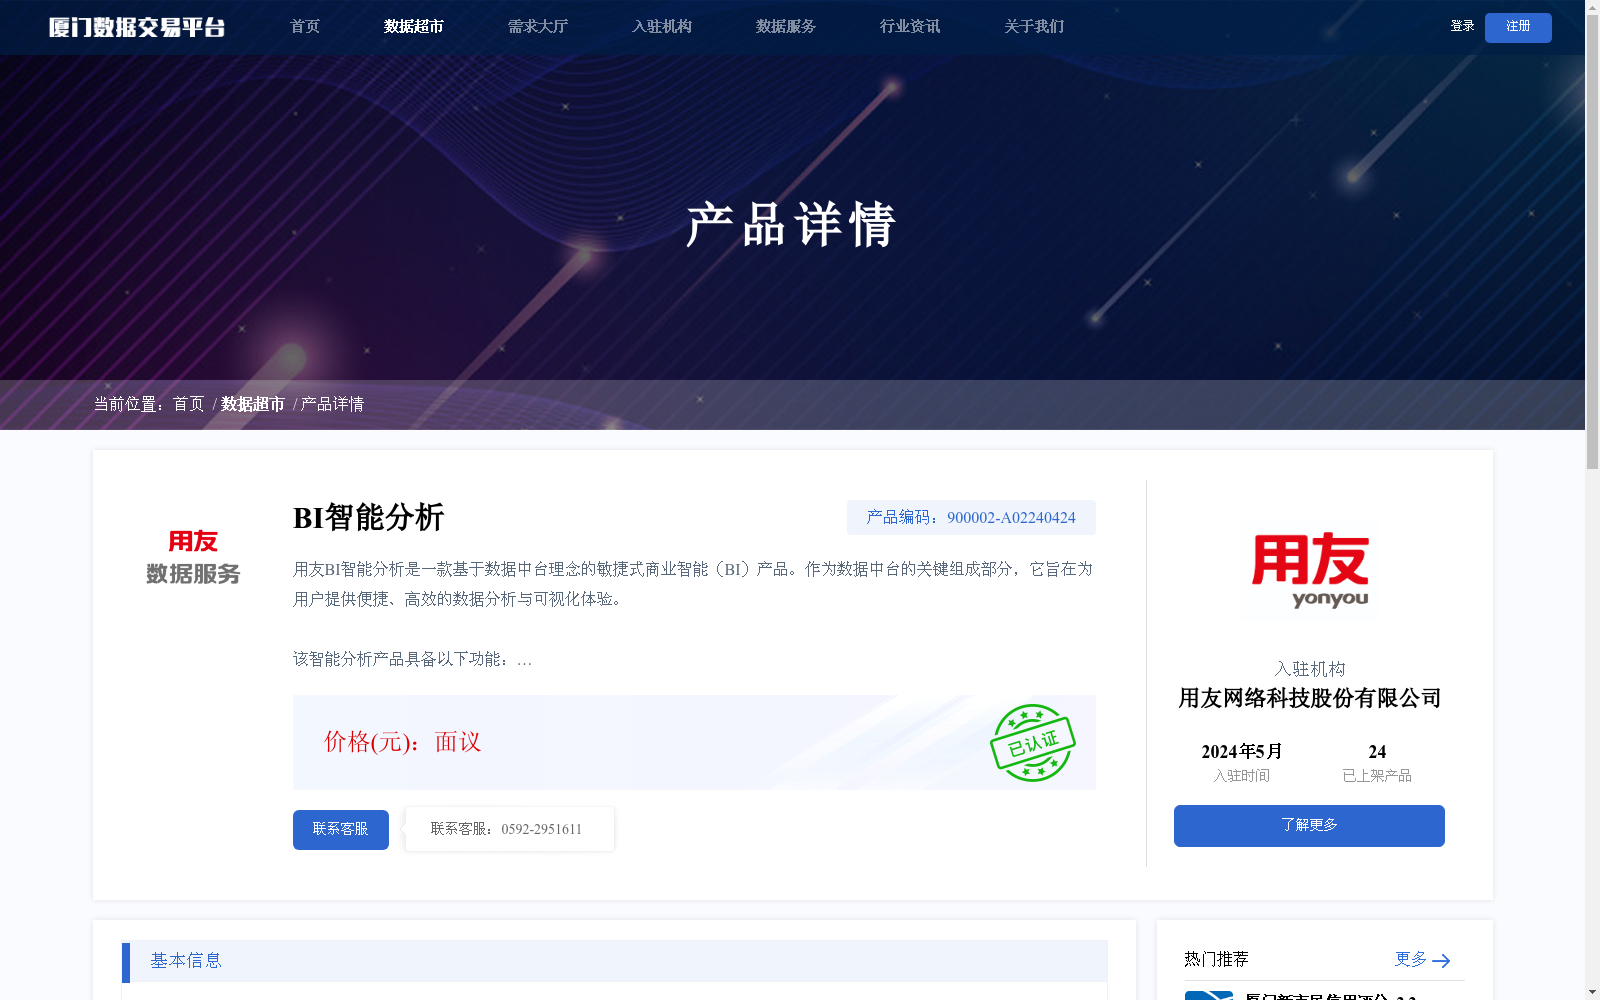
Task: Click the 产品详情 breadcrumb text
Action: [333, 404]
